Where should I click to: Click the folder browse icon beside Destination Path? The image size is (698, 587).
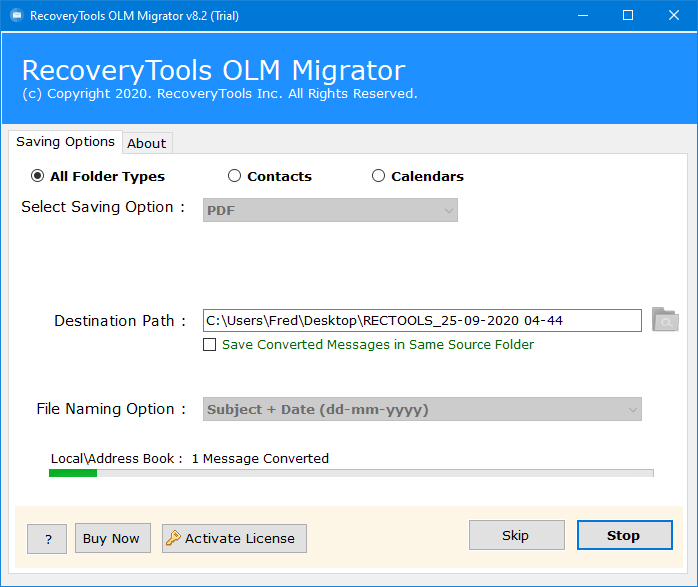click(665, 320)
